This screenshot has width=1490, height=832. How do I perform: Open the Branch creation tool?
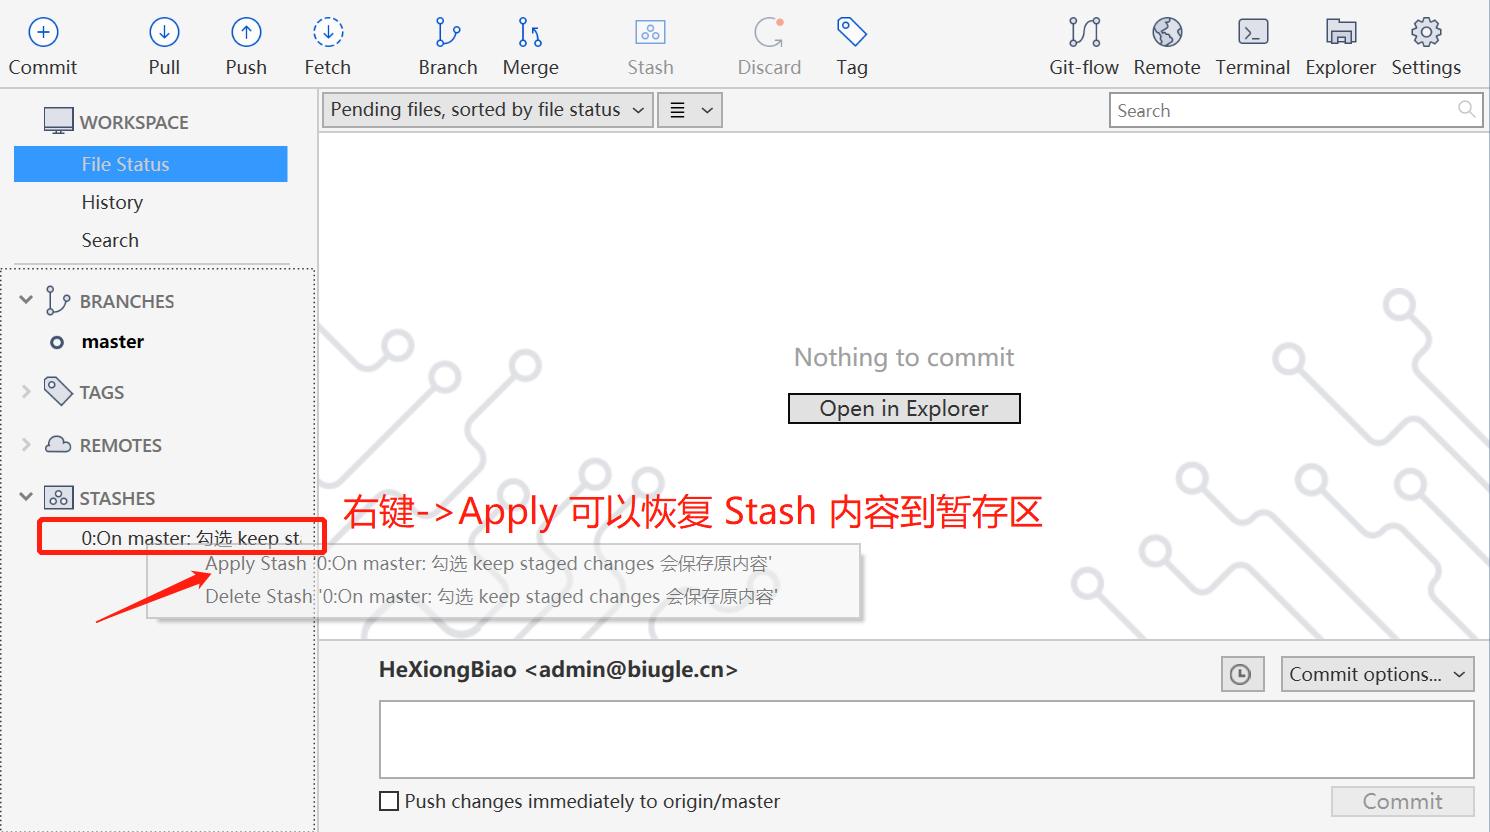click(x=447, y=44)
